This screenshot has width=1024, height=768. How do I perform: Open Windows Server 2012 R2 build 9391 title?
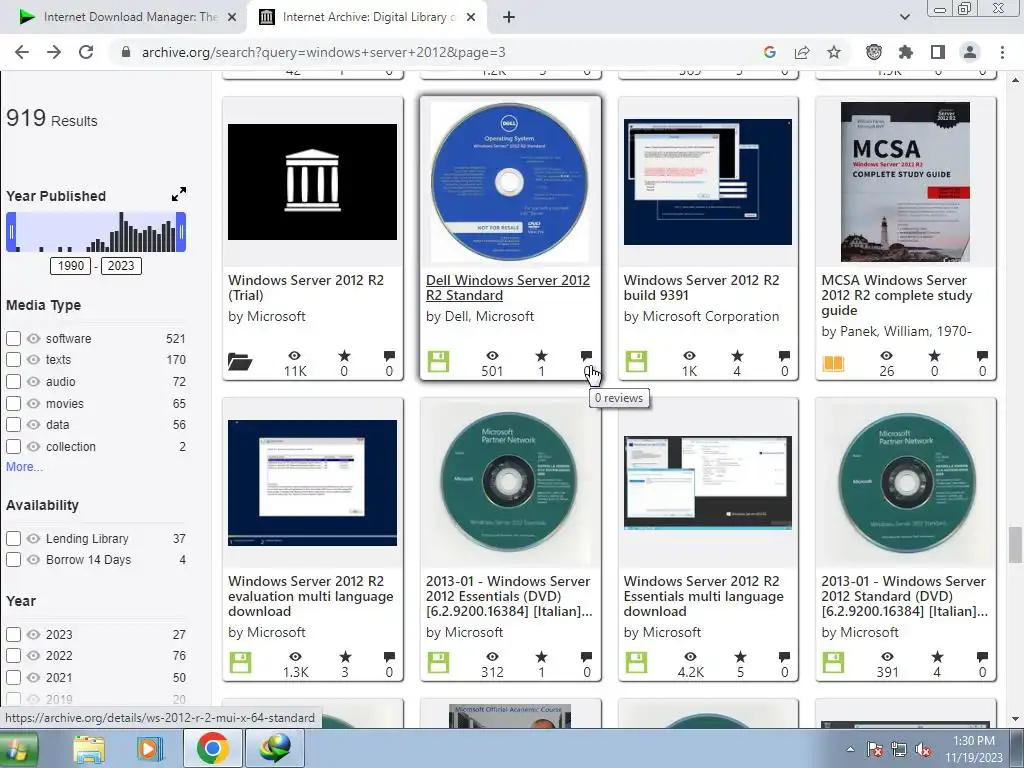pos(701,287)
